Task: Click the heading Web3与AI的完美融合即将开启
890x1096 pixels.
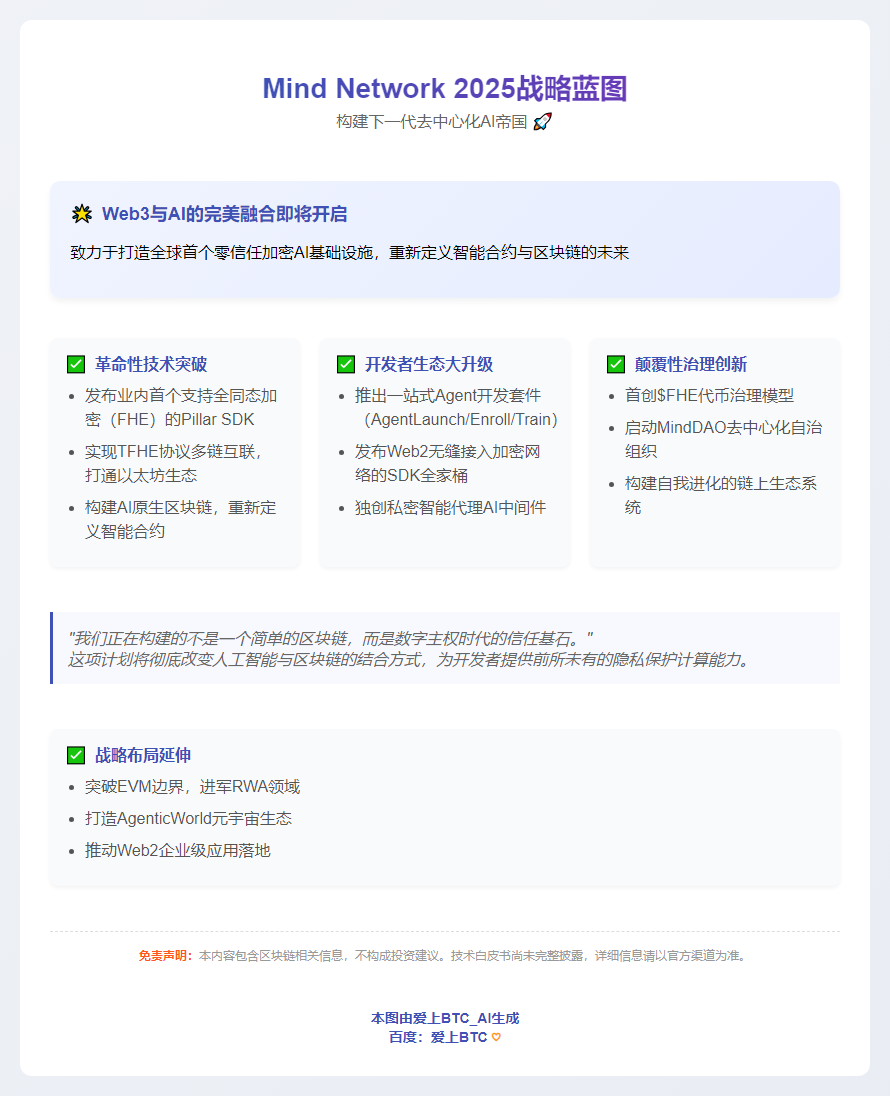Action: [x=224, y=214]
